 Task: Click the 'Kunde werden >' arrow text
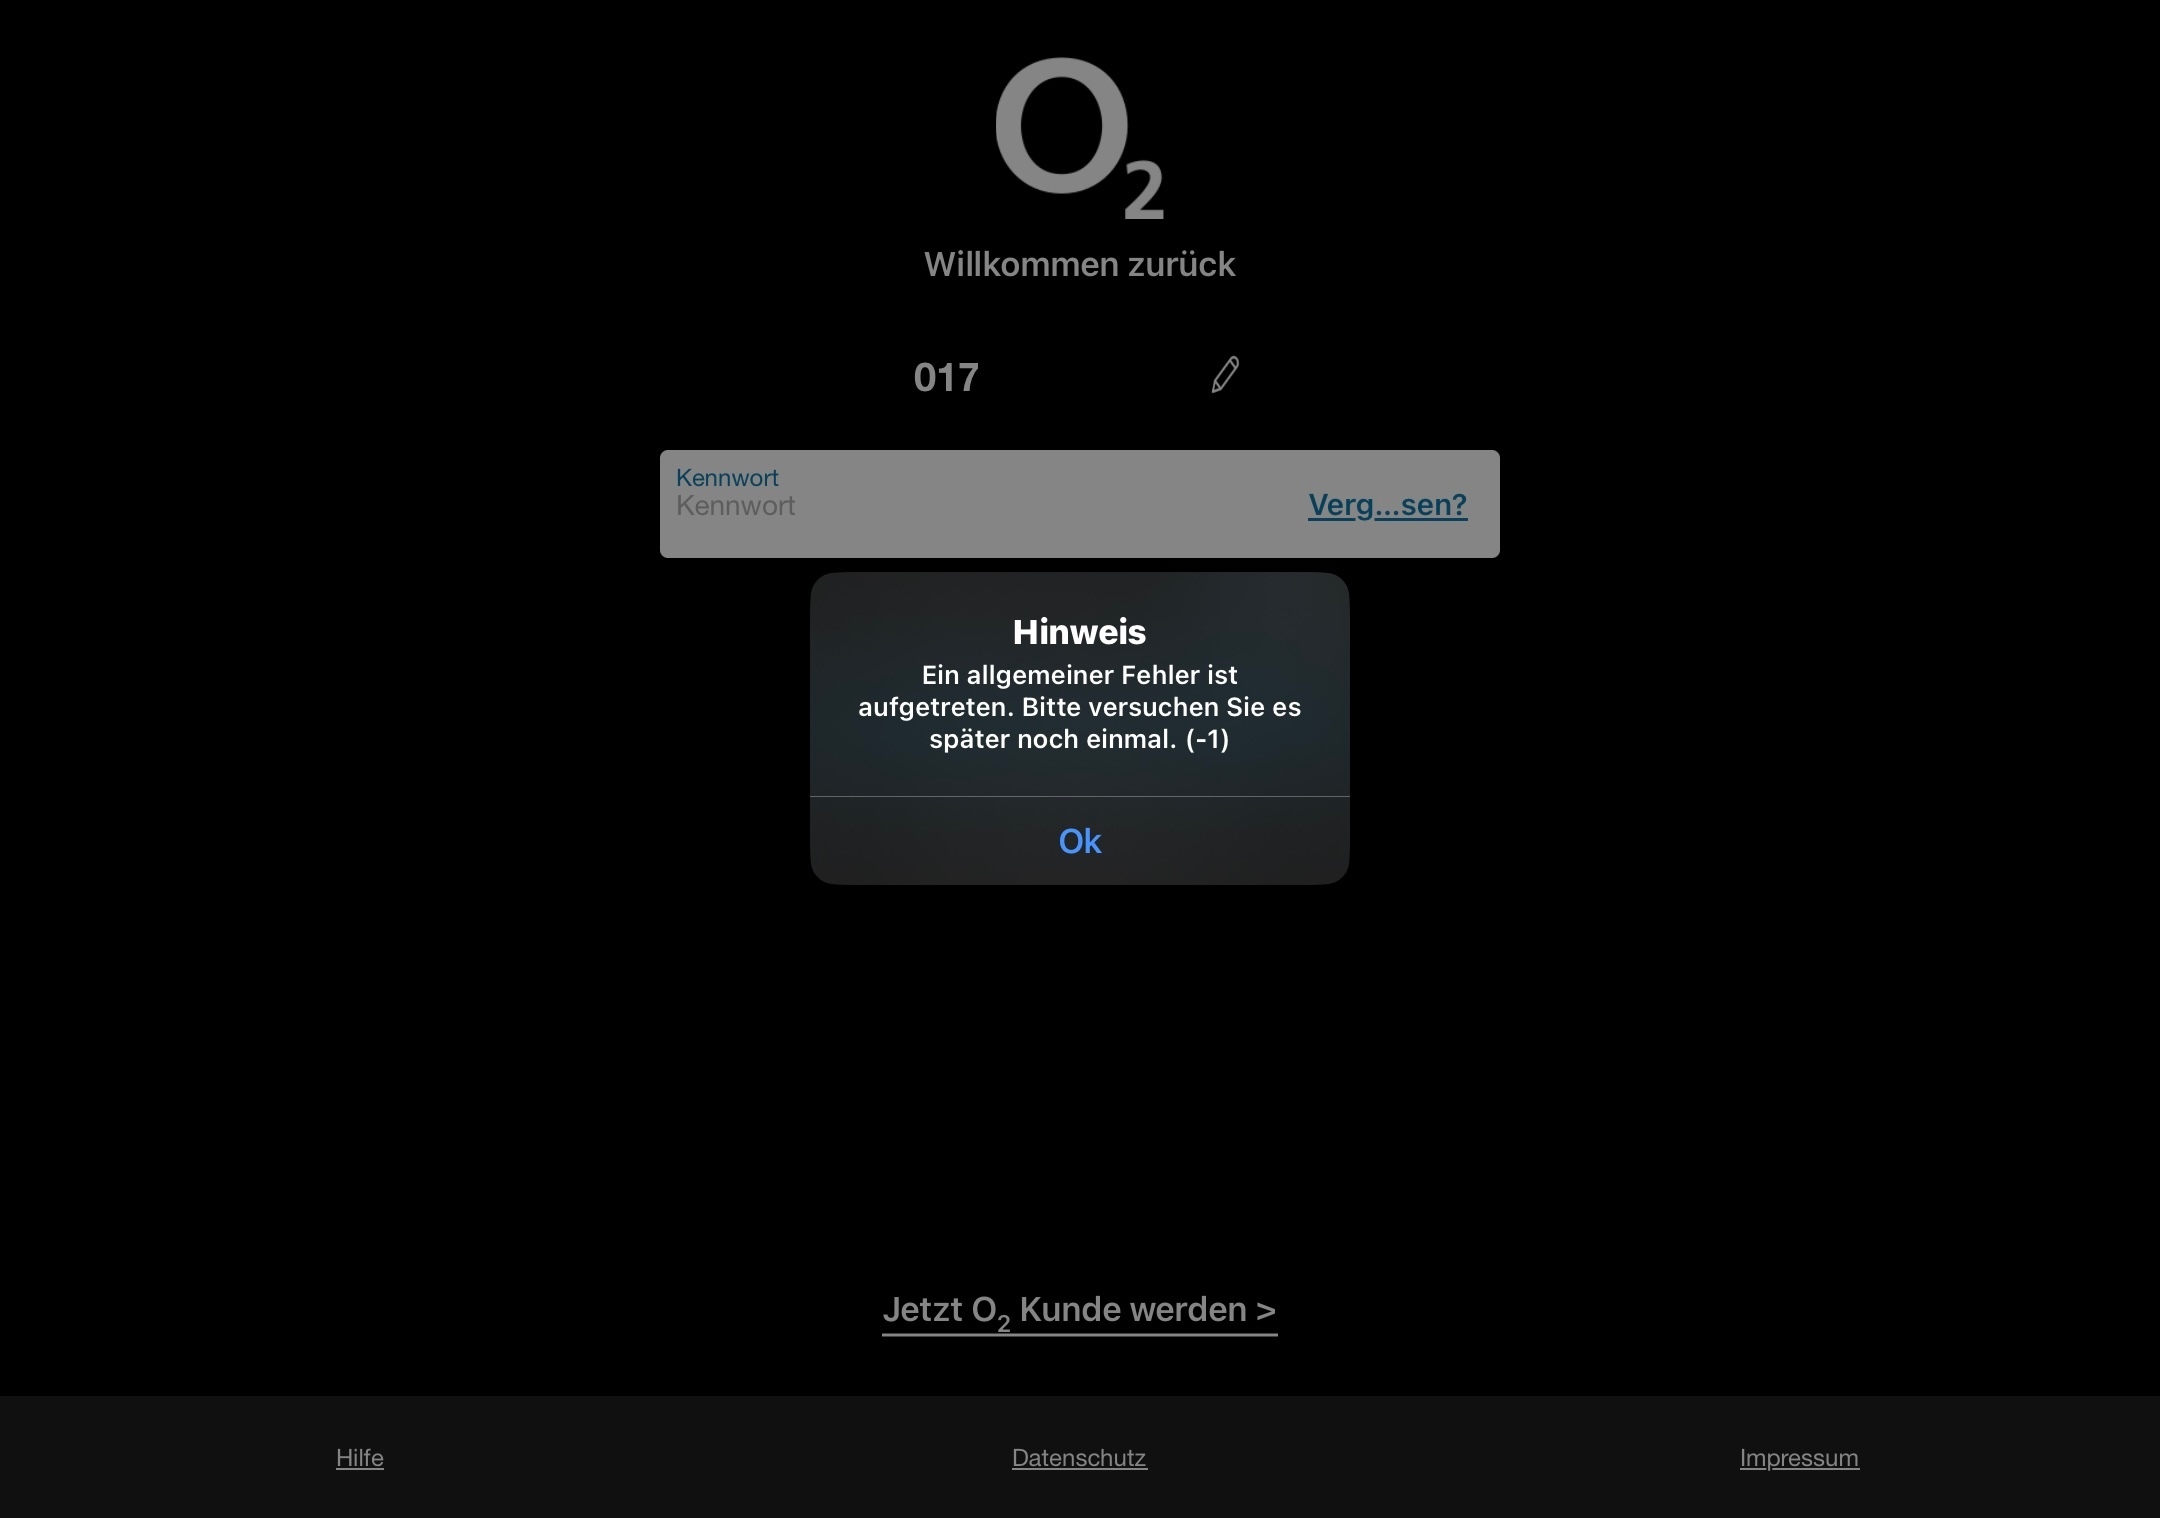[1148, 1309]
